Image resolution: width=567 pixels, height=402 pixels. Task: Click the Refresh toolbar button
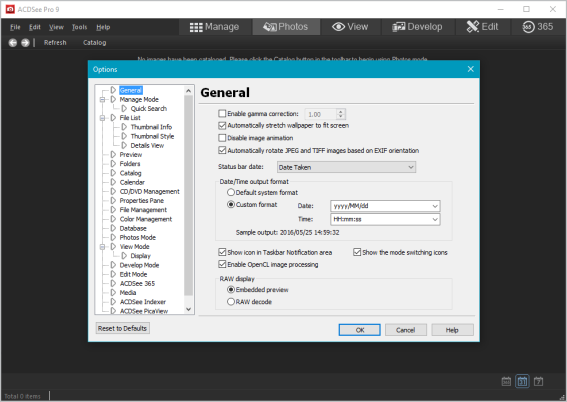pos(55,43)
